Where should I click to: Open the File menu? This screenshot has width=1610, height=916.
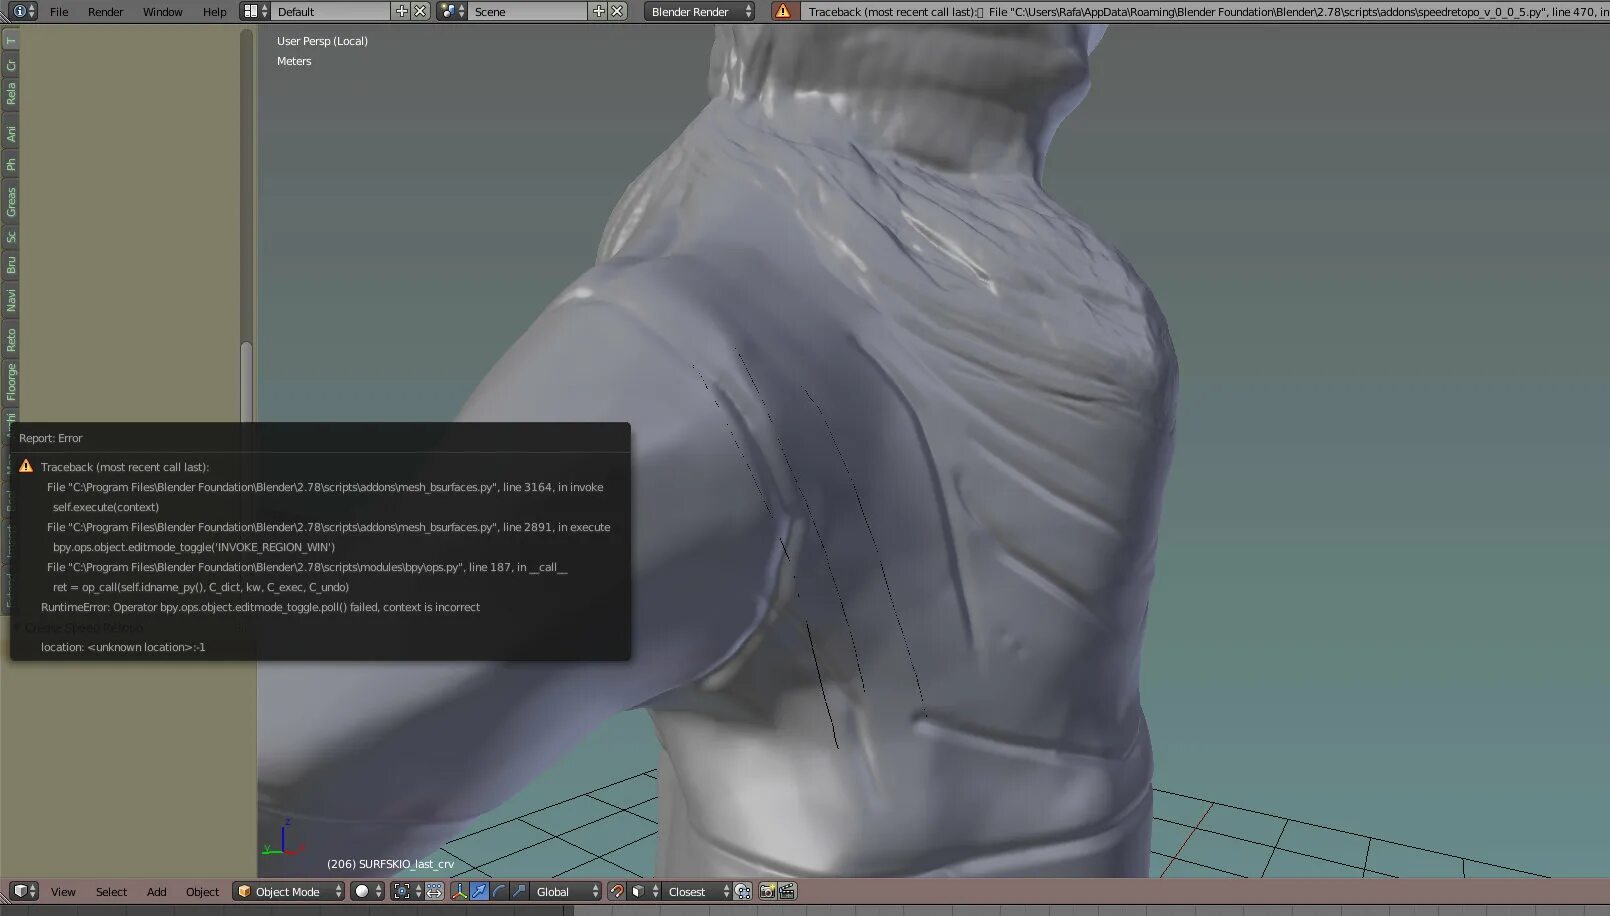pos(59,12)
